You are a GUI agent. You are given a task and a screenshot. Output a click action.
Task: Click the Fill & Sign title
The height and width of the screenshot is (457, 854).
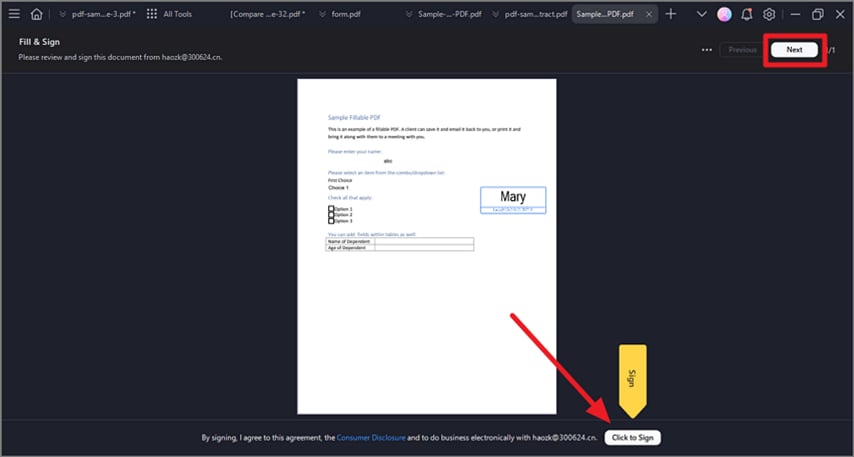click(39, 42)
